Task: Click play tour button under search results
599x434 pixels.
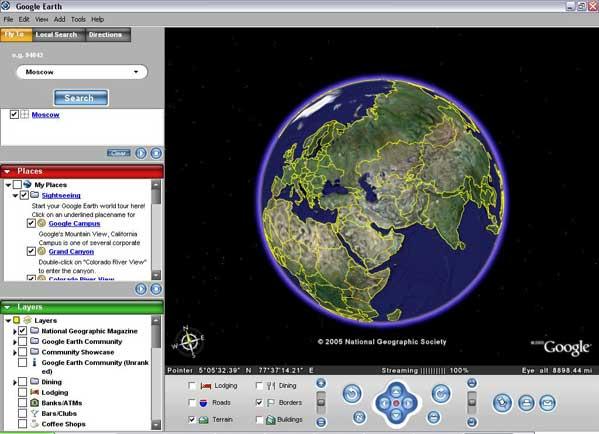Action: pyautogui.click(x=141, y=153)
